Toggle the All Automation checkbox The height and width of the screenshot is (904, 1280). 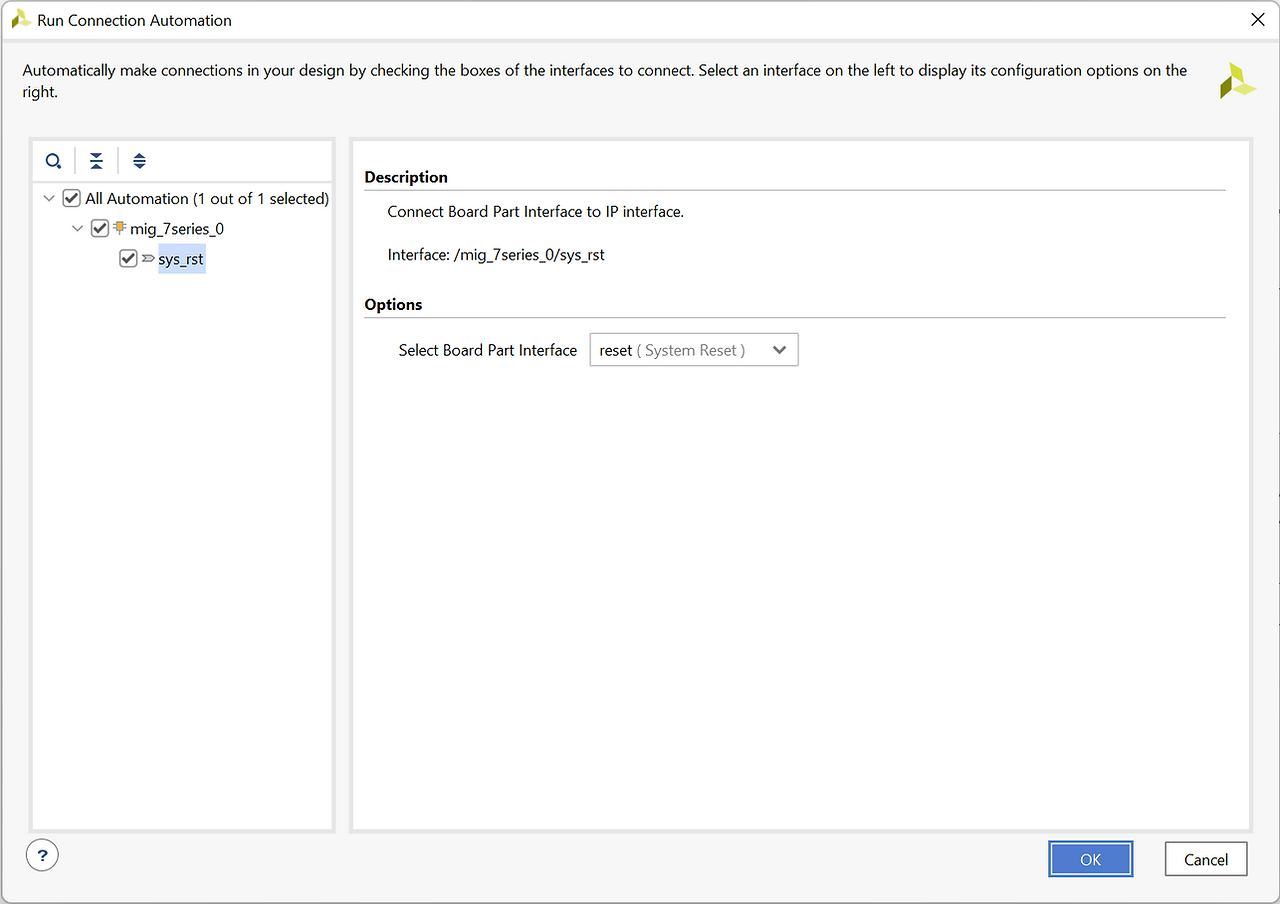point(71,198)
